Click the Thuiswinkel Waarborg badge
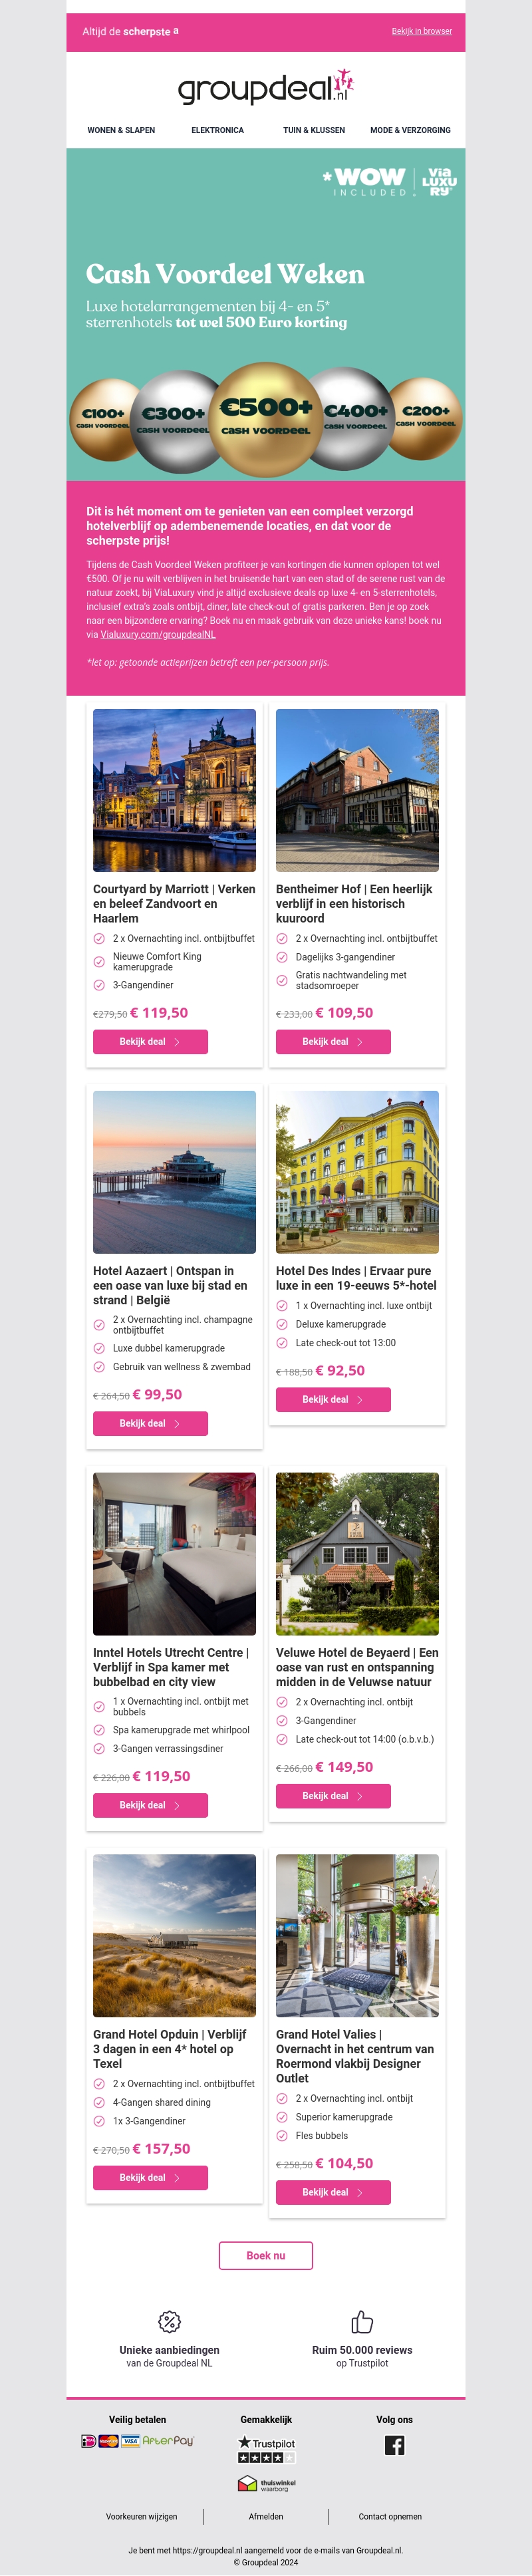The height and width of the screenshot is (2576, 532). 266,2483
